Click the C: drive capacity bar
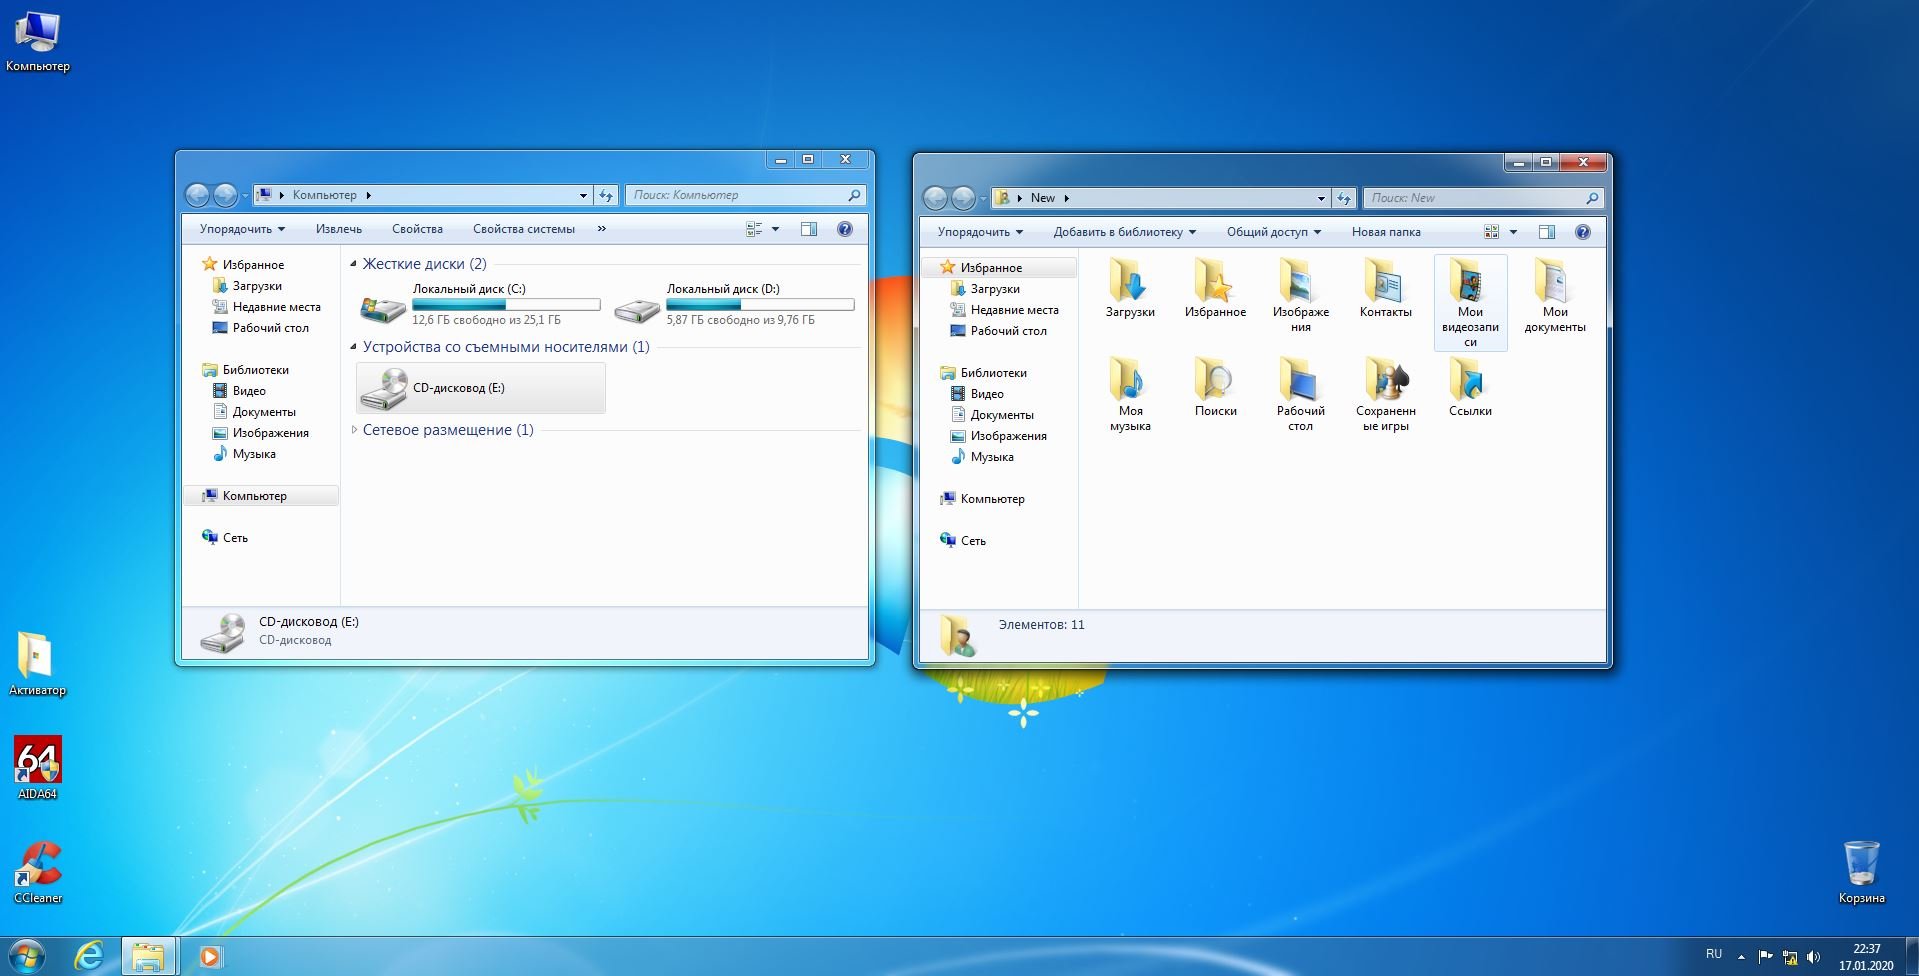Screen dimensions: 1919x976 tap(506, 304)
